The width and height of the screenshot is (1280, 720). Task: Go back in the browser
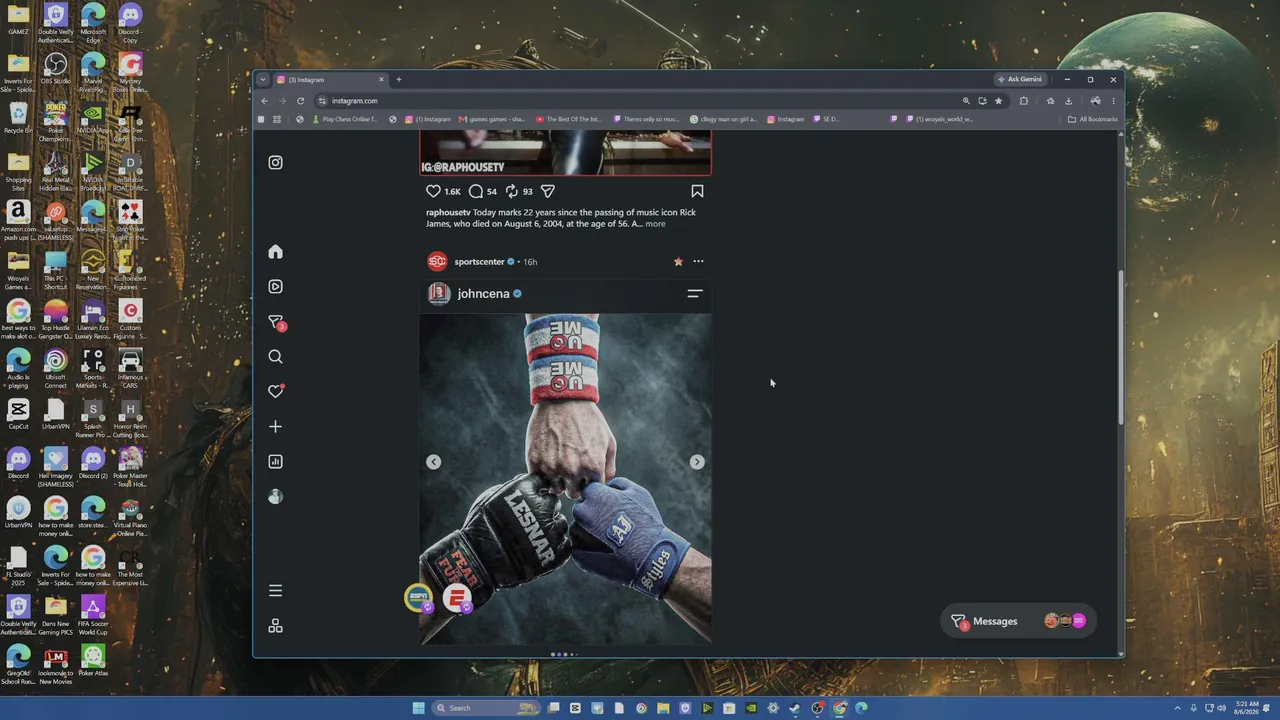tap(264, 101)
